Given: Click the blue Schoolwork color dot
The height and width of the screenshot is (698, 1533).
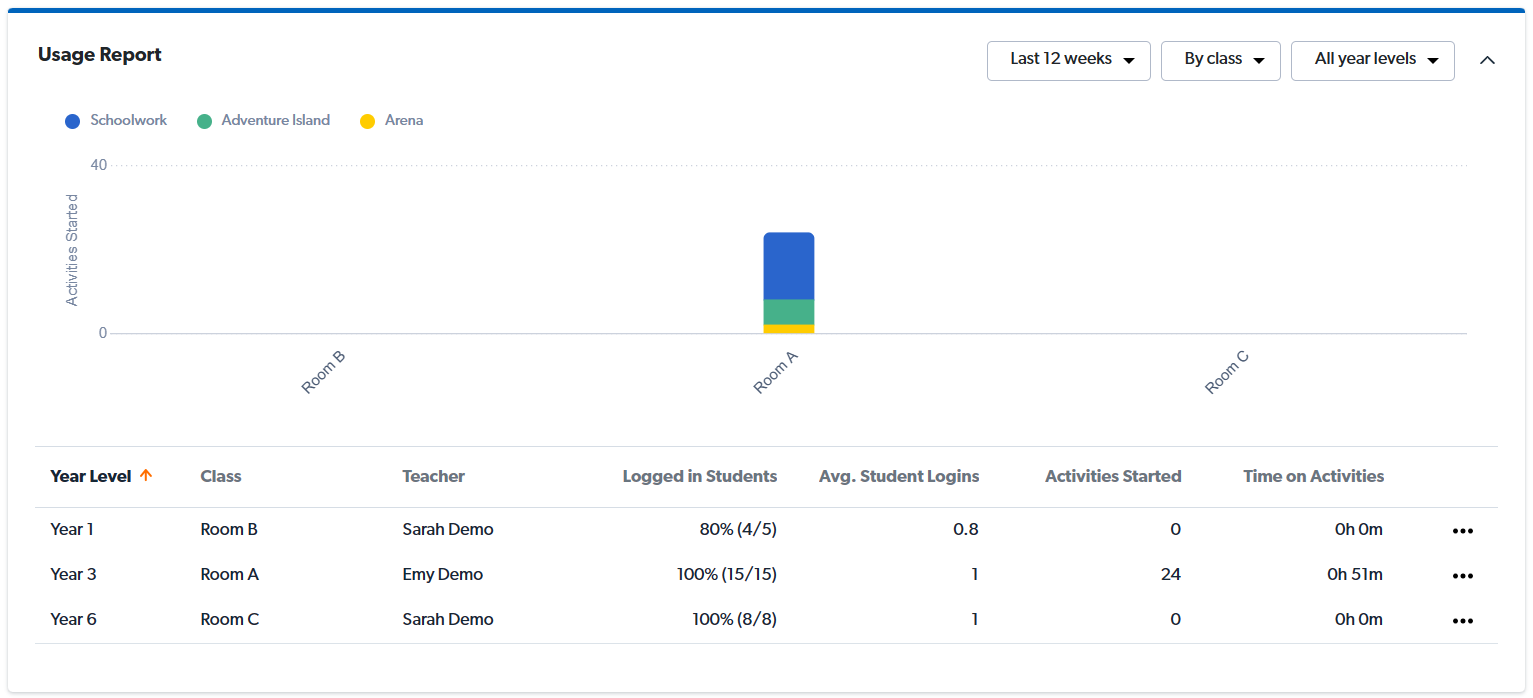Looking at the screenshot, I should 72,120.
